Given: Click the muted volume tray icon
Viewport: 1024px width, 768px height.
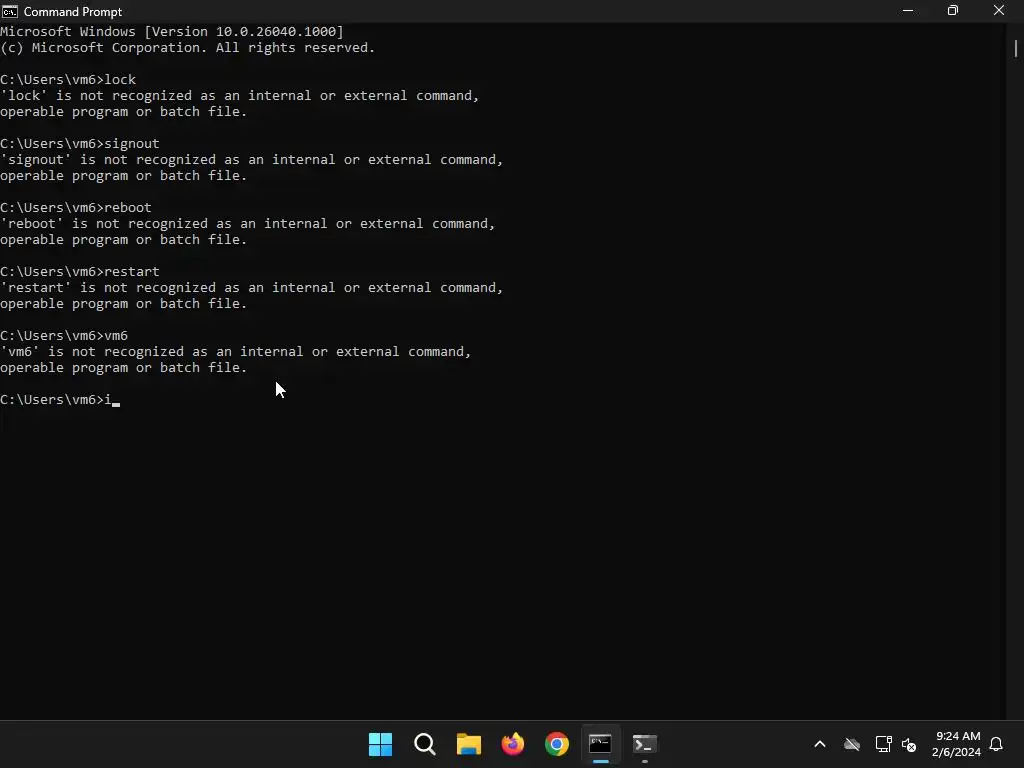Looking at the screenshot, I should tap(909, 744).
